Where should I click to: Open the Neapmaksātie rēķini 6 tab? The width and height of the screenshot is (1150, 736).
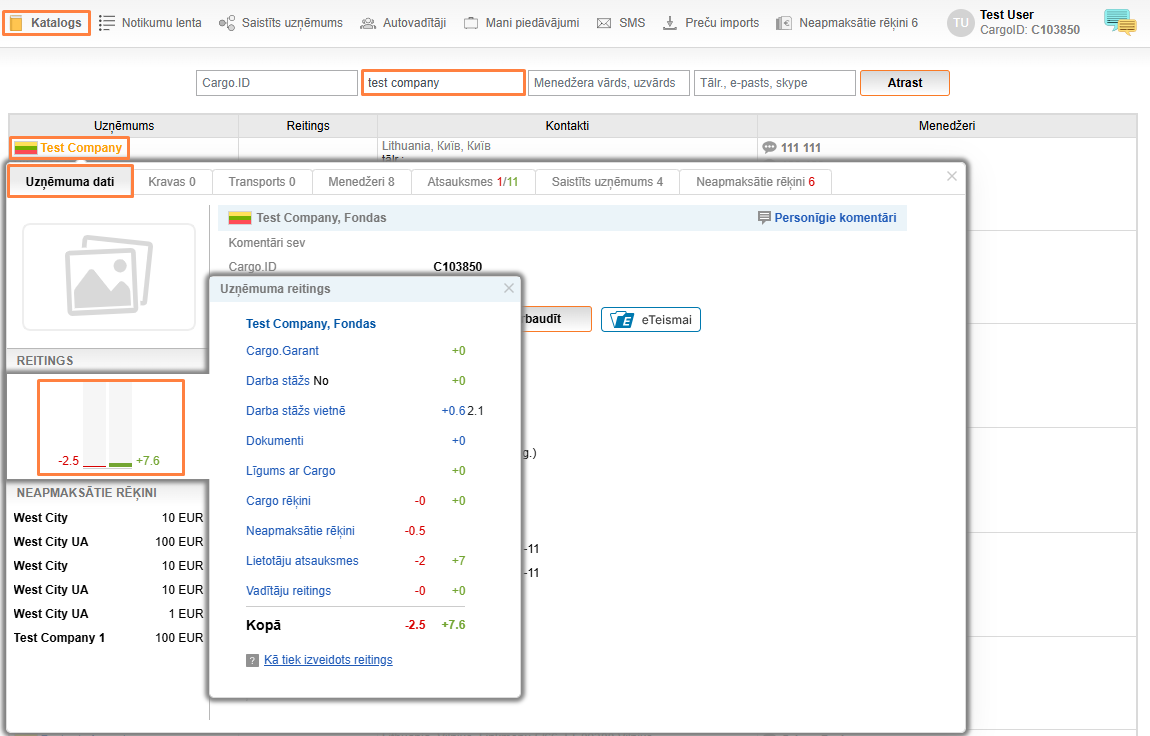755,182
